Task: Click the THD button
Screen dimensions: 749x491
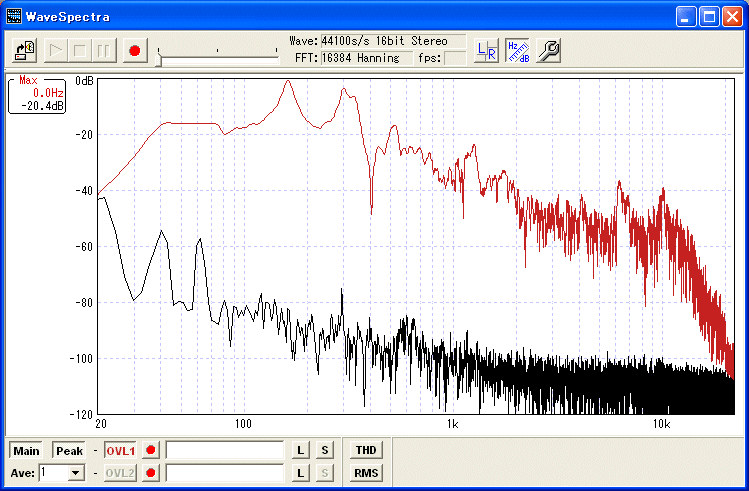Action: point(366,451)
